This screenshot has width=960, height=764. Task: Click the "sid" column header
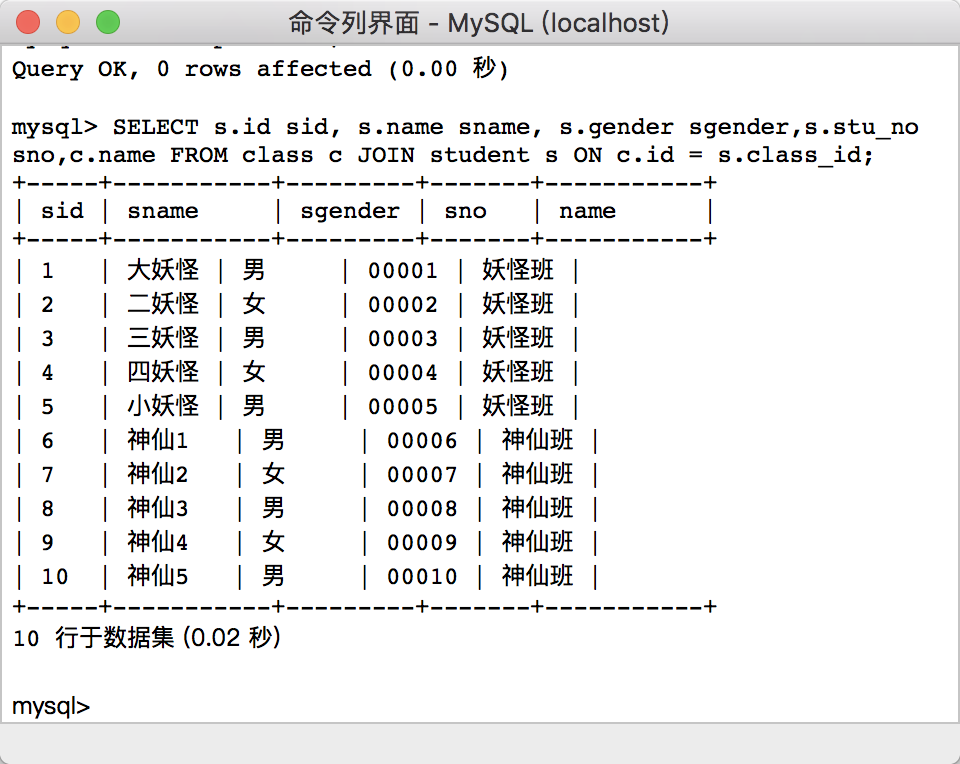(x=62, y=211)
